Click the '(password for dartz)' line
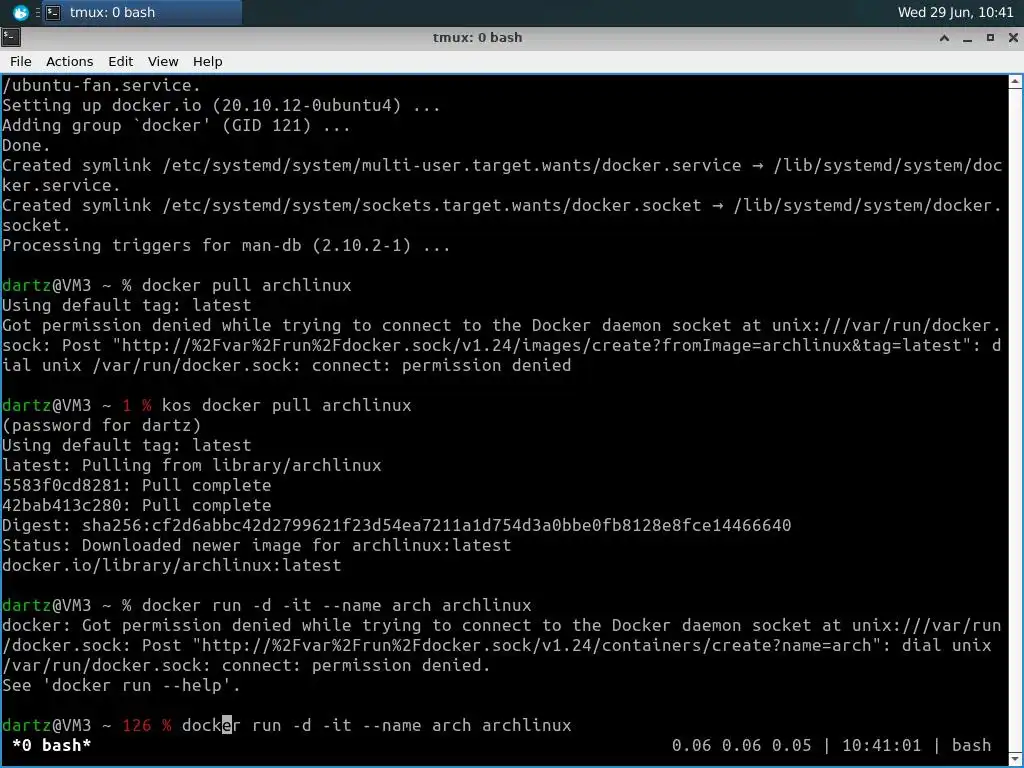 [x=101, y=425]
